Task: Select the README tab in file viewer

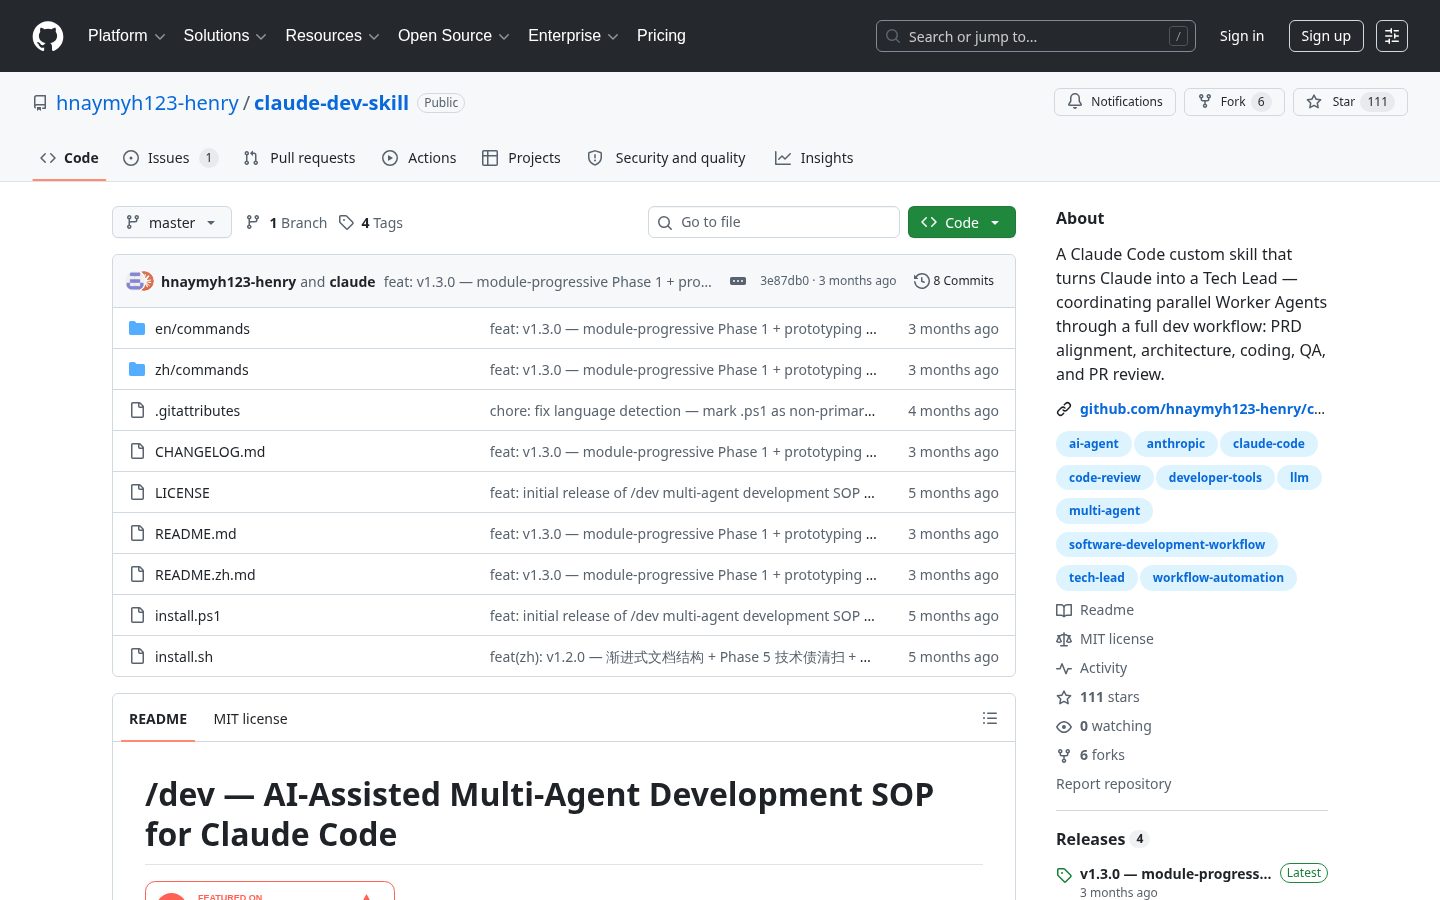Action: coord(158,719)
